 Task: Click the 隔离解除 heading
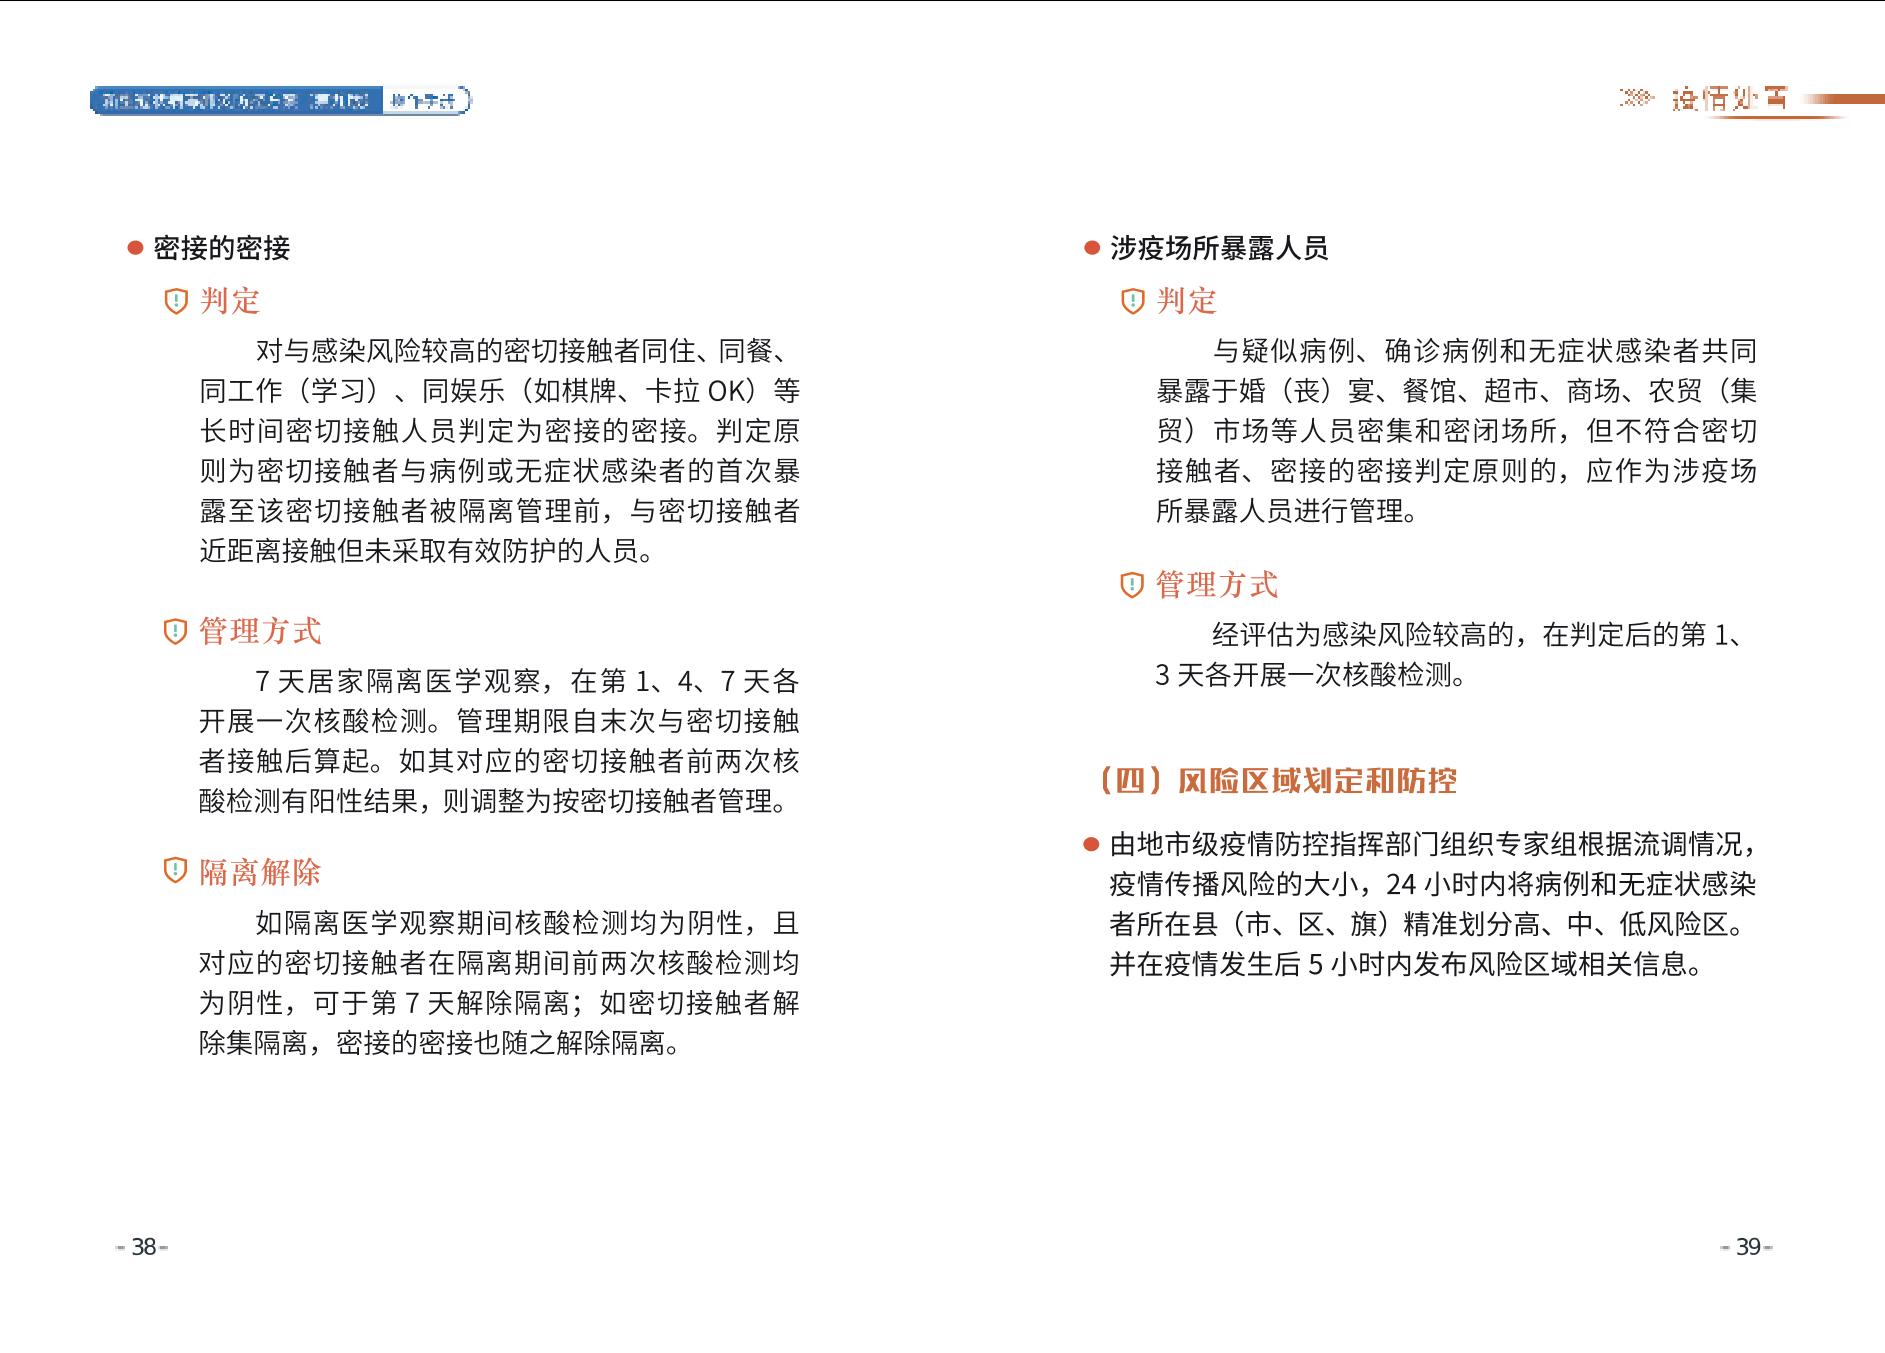[x=260, y=872]
